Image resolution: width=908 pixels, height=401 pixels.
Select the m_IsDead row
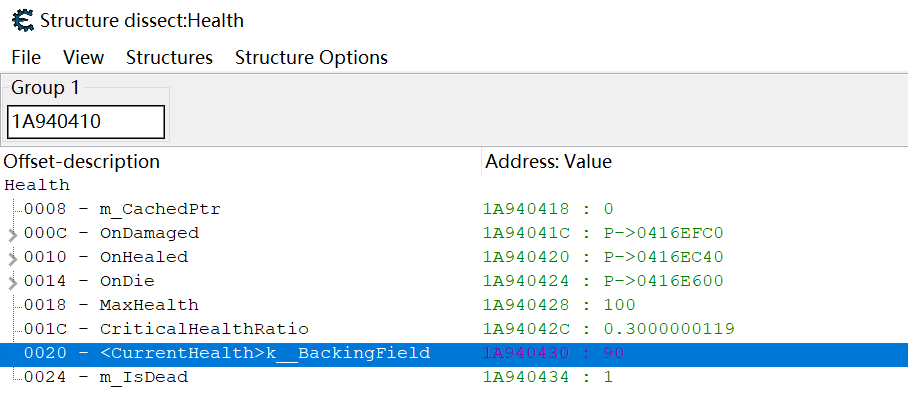(143, 377)
